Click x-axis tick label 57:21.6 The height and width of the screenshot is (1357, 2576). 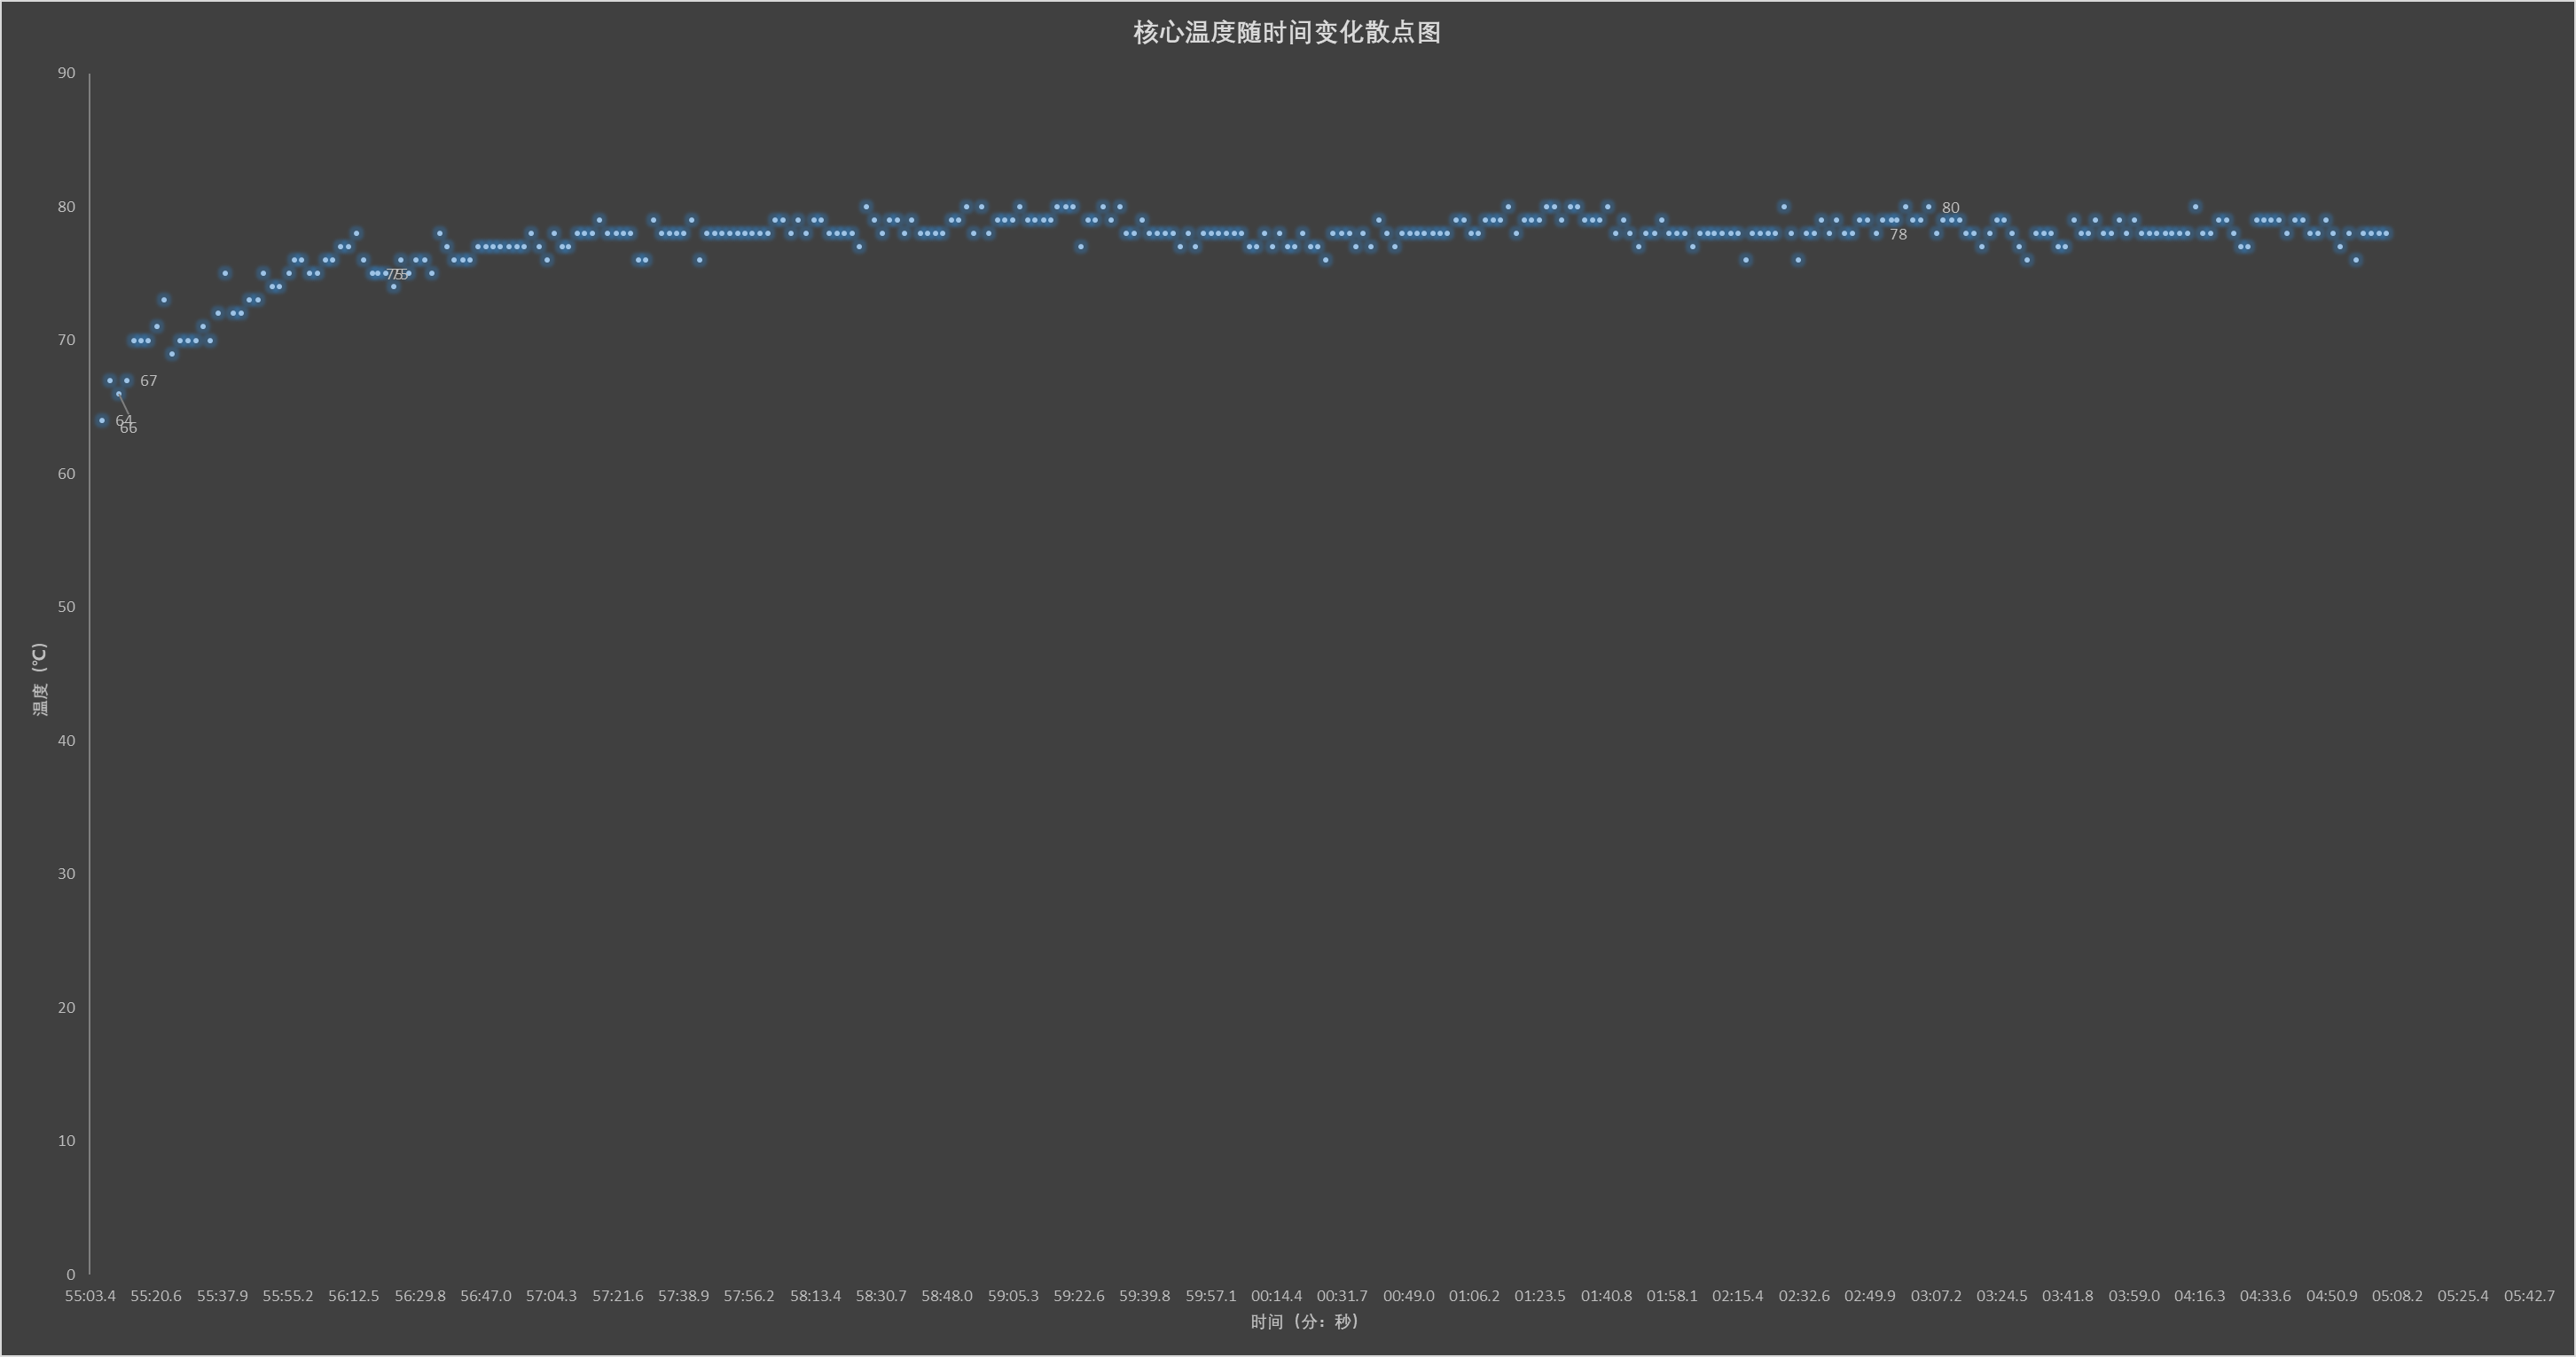617,1296
